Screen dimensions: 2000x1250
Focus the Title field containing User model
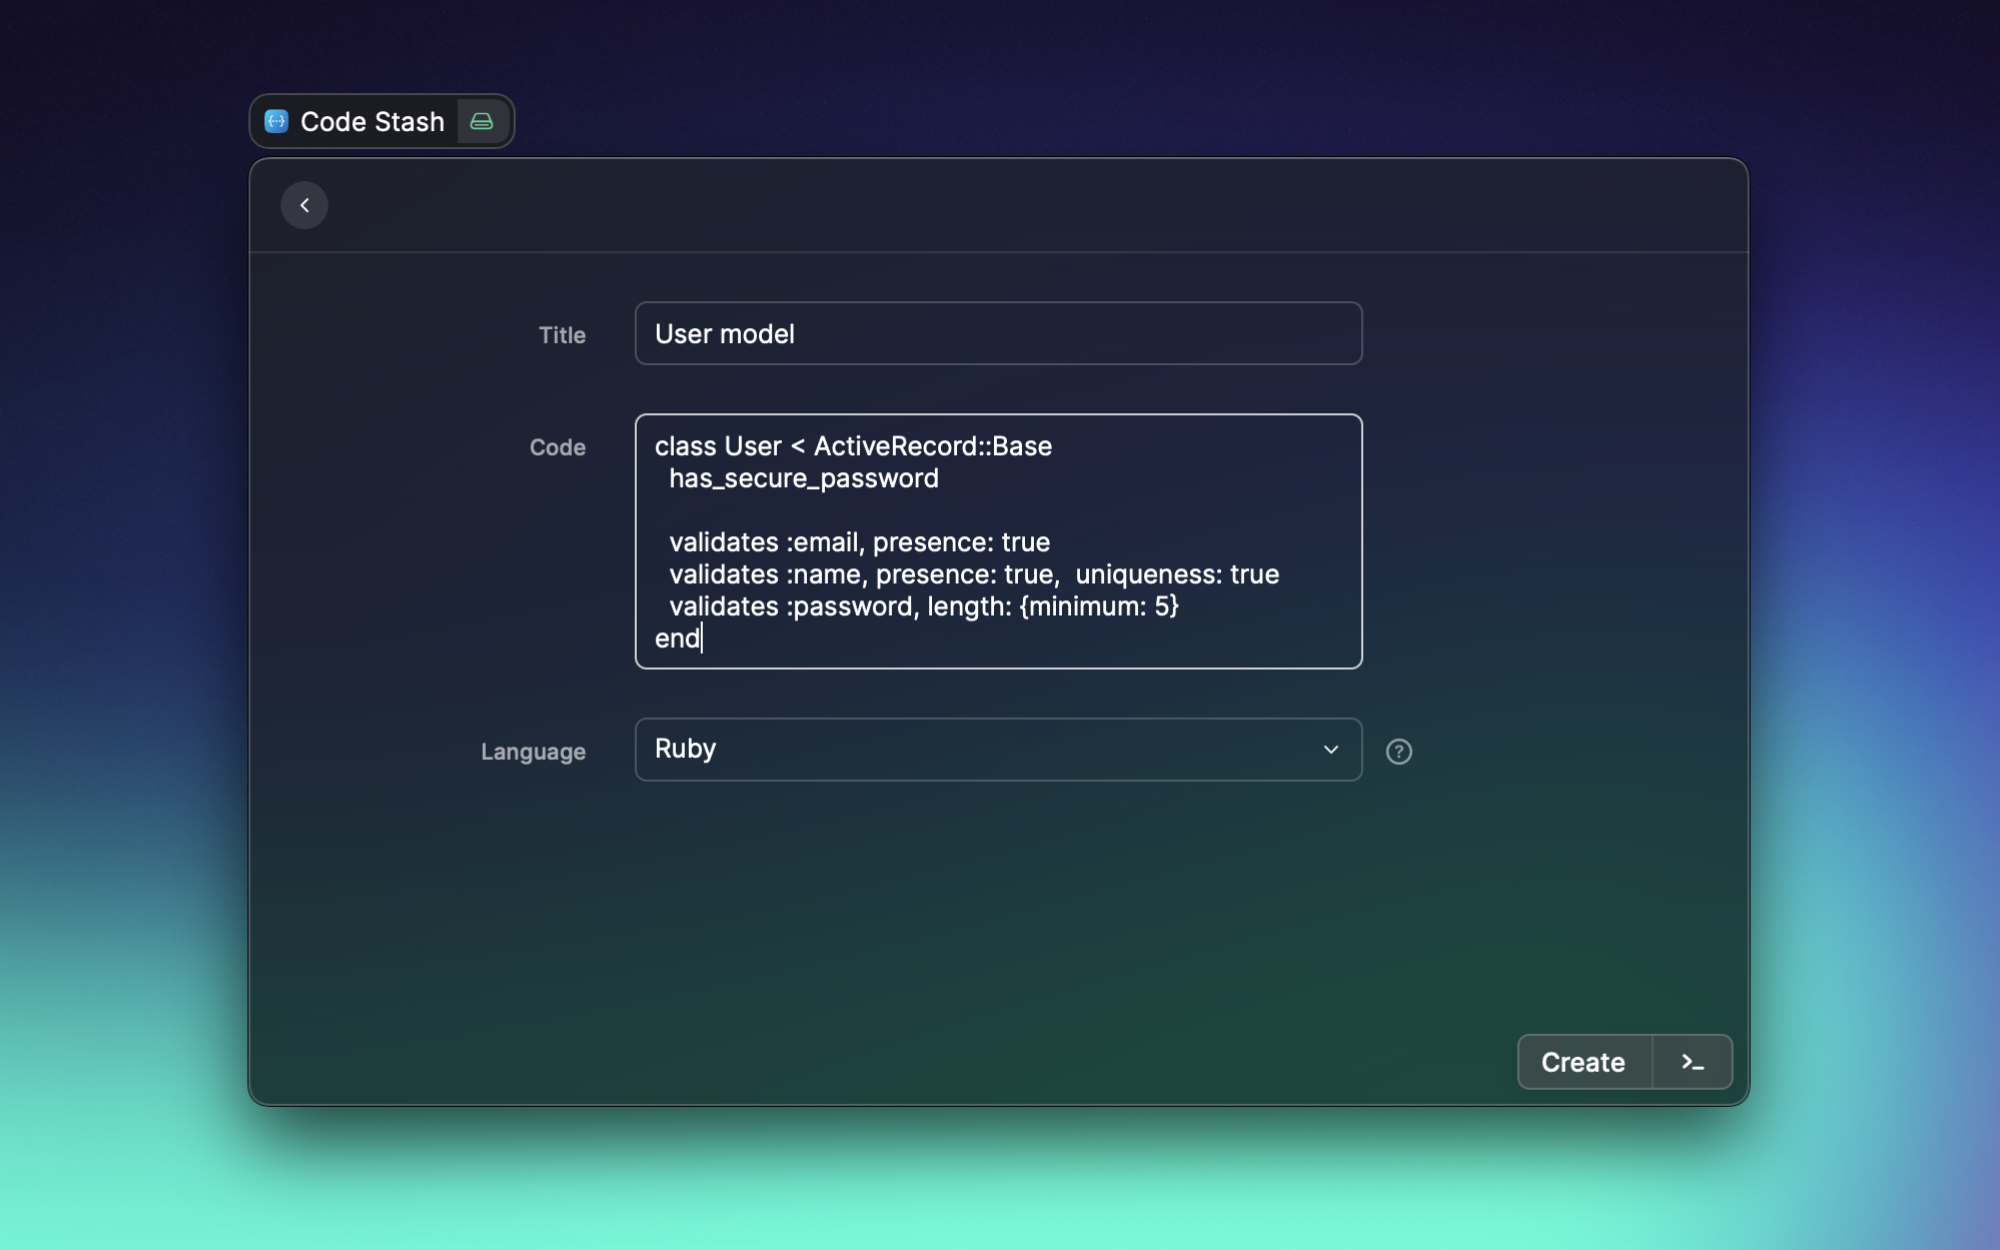pyautogui.click(x=997, y=334)
